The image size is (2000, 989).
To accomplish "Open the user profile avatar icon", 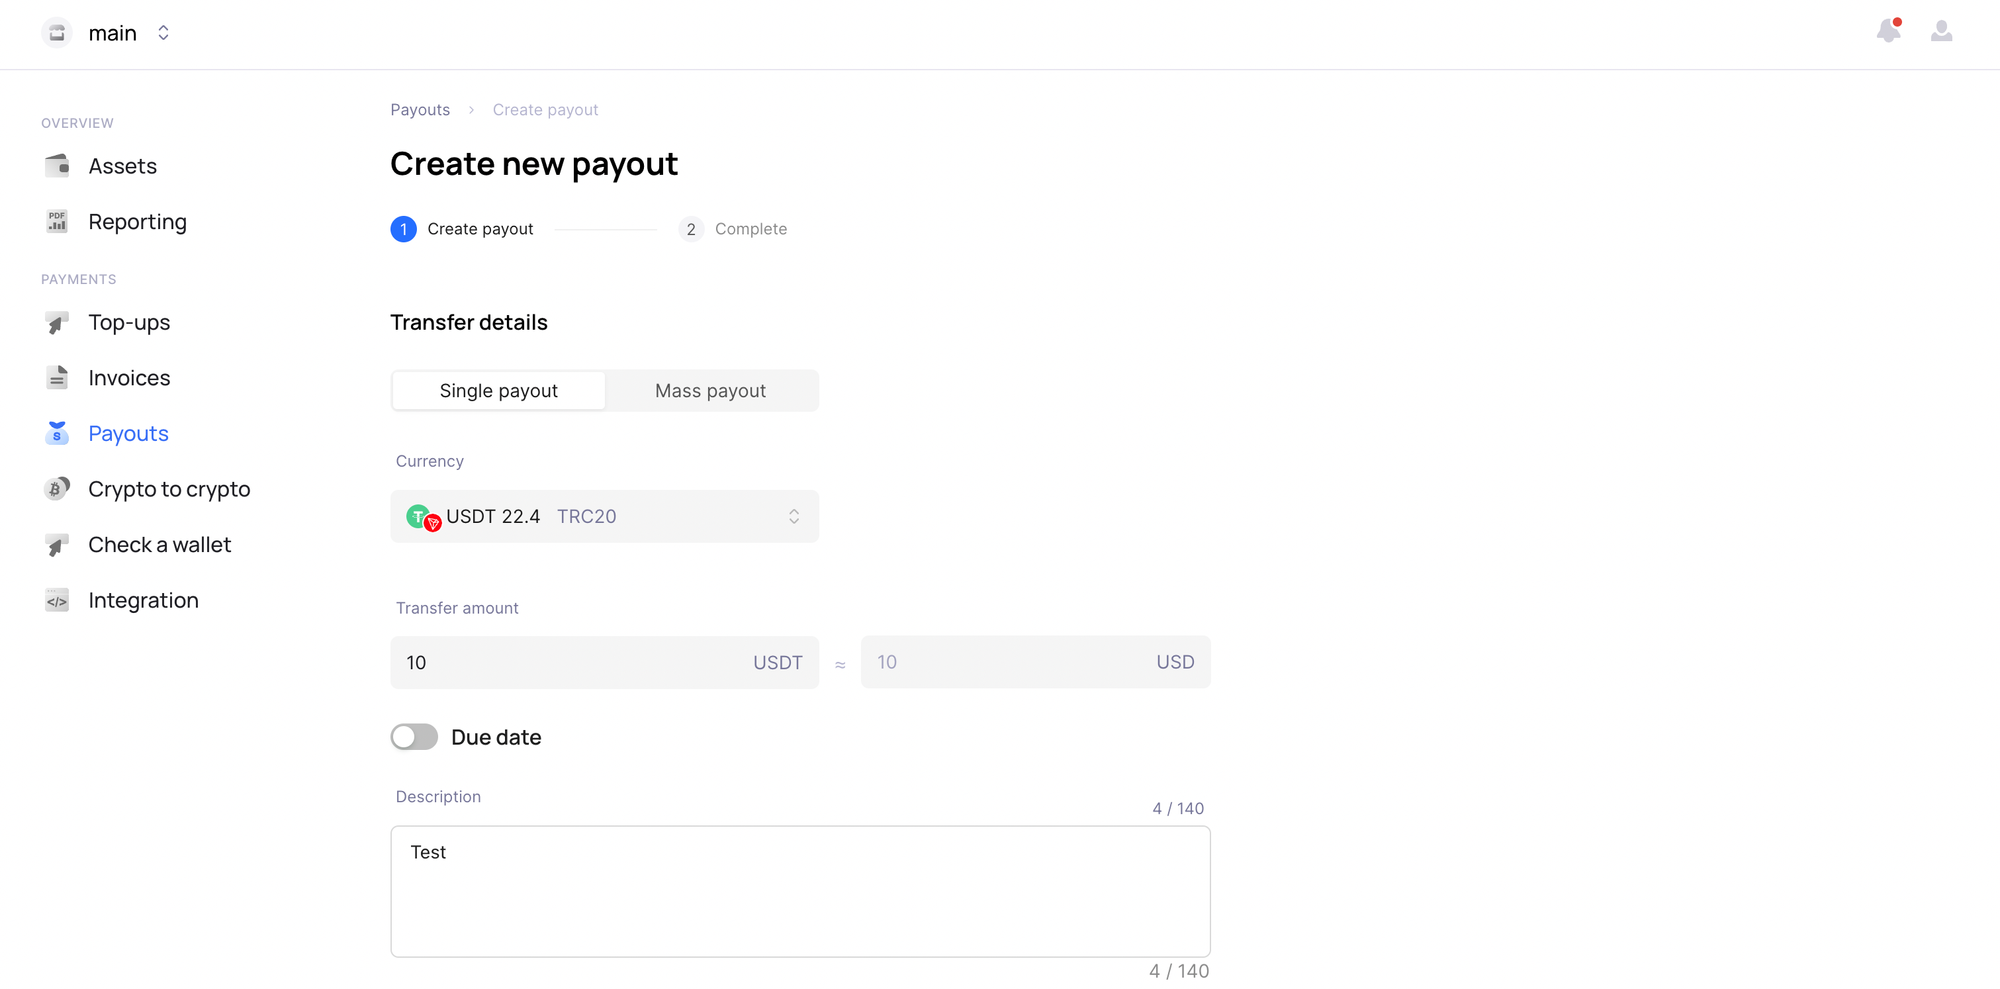I will click(x=1941, y=32).
